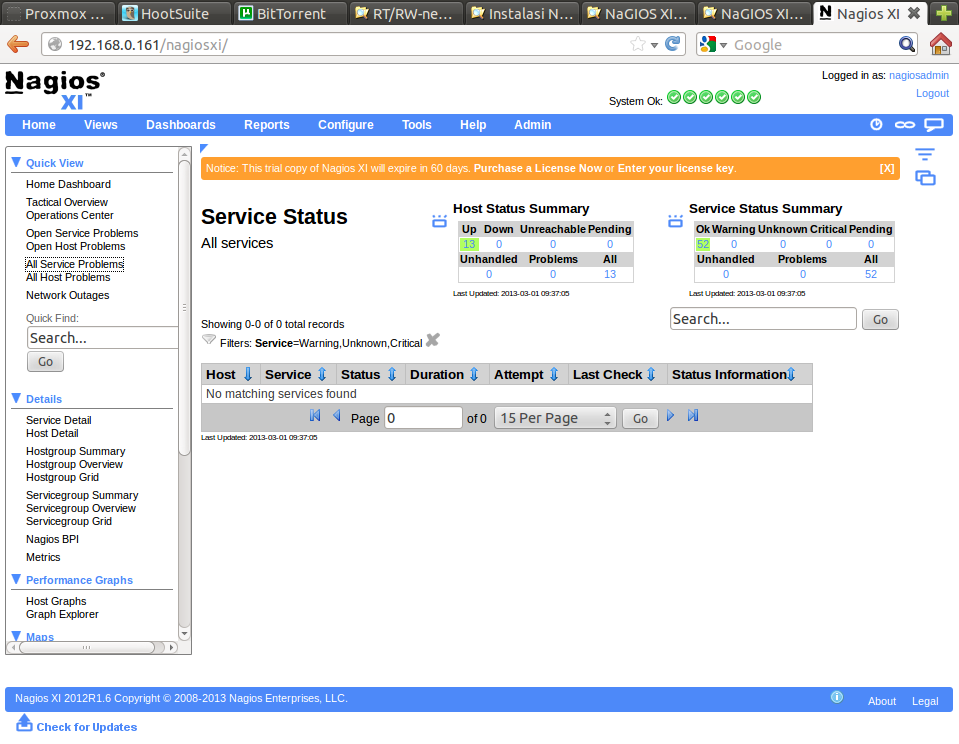Collapse the Performance Graphs section
This screenshot has height=744, width=959.
point(16,579)
